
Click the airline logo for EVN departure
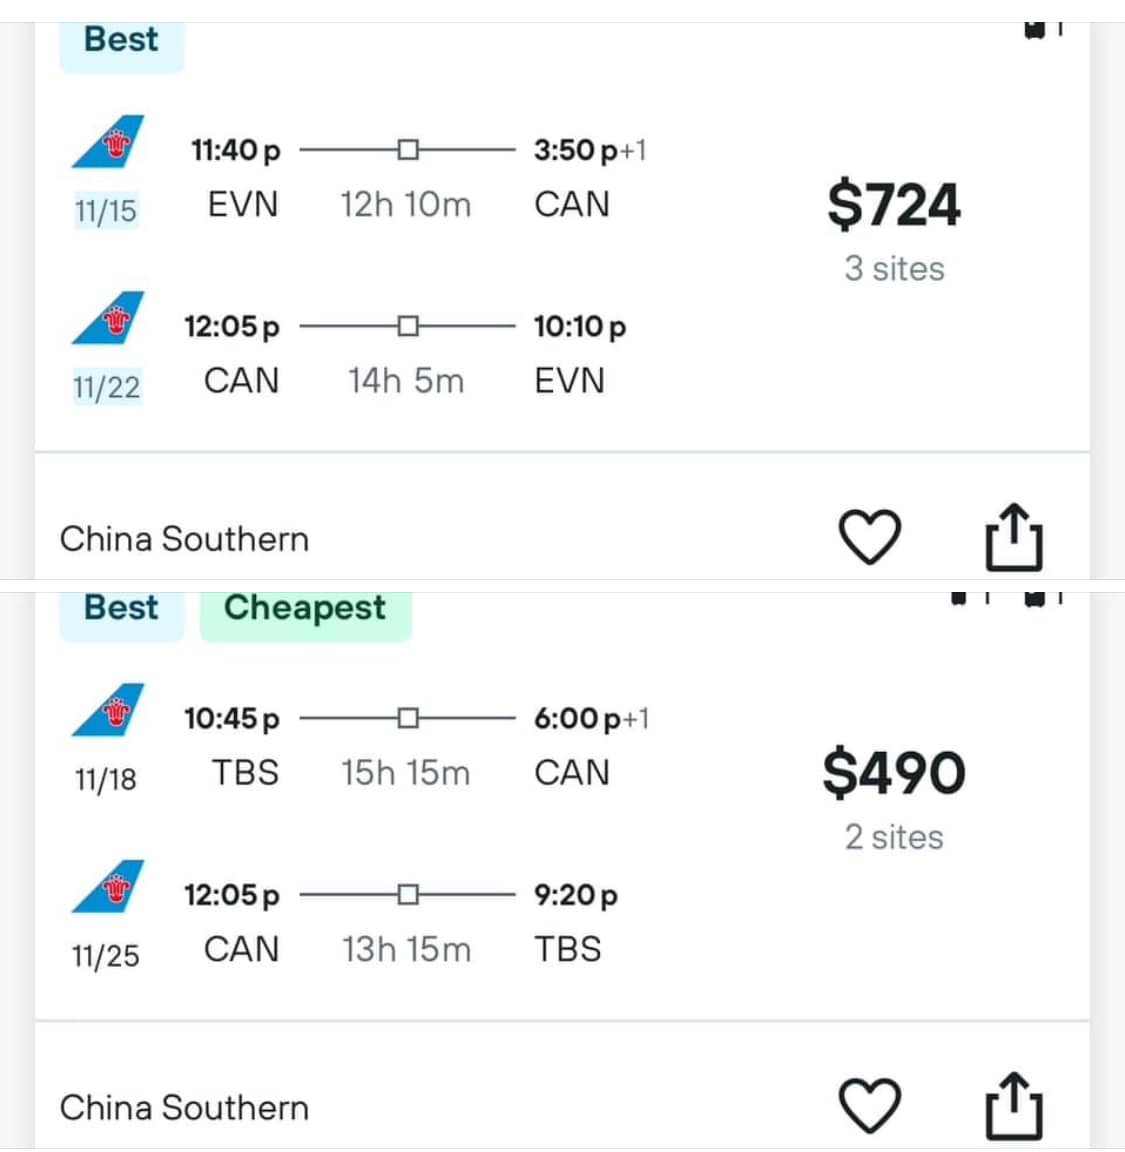click(x=108, y=141)
